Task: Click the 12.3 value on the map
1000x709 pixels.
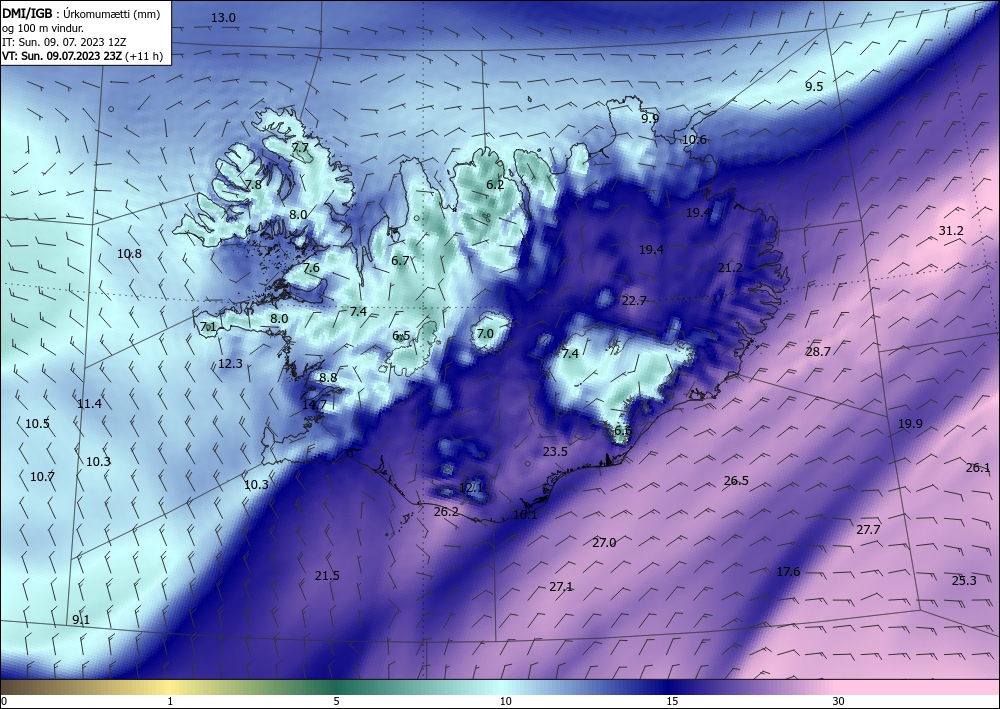Action: point(230,364)
